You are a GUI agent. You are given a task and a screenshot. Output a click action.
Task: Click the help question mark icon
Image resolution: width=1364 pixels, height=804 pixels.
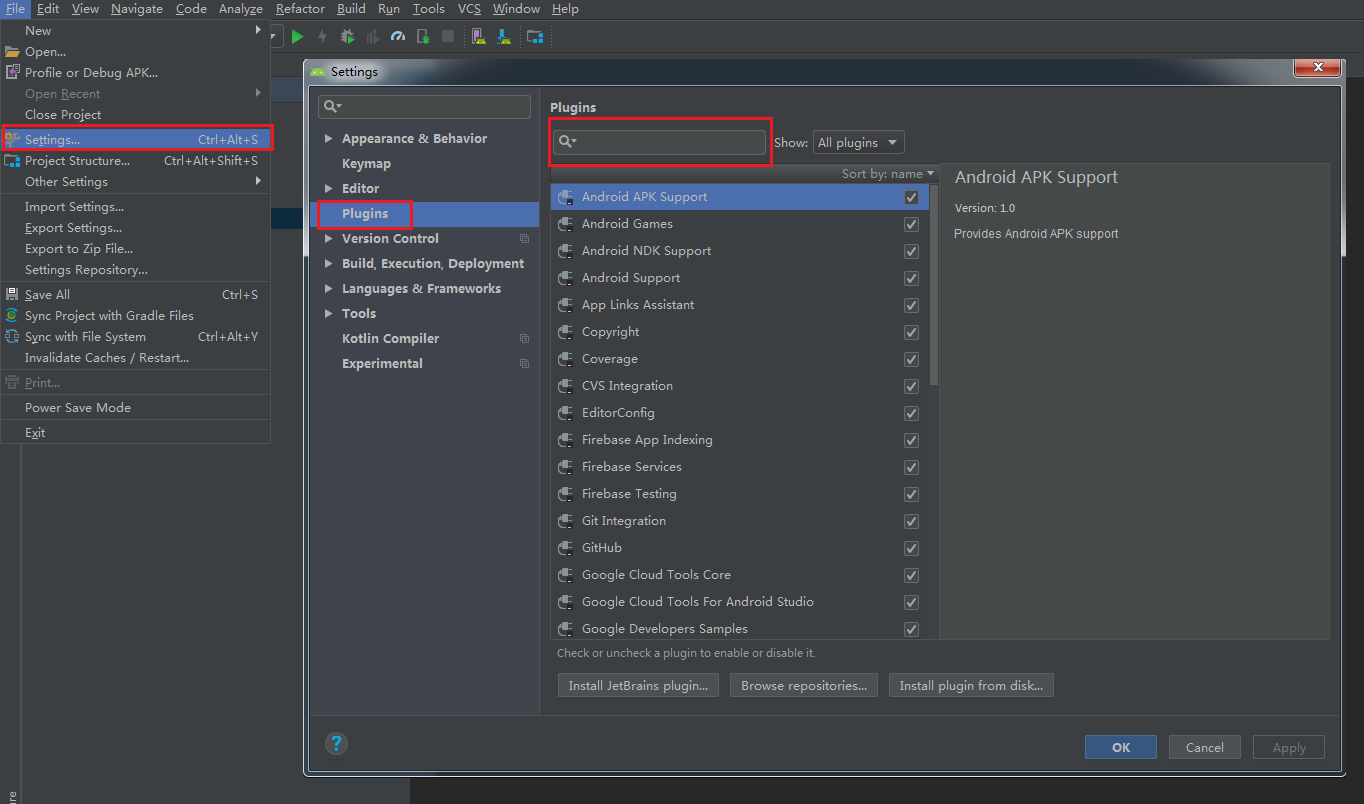click(337, 743)
